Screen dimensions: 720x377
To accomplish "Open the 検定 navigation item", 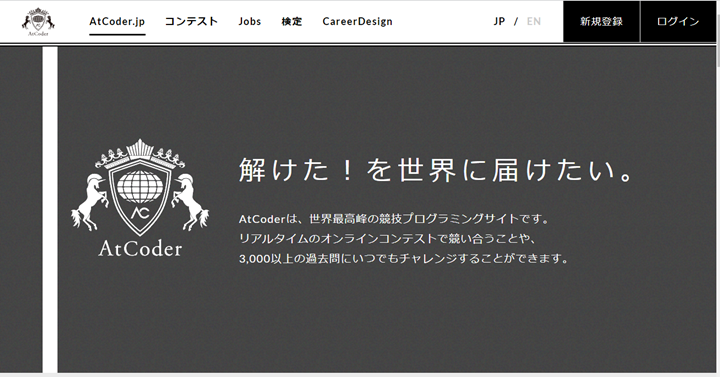I will pos(292,22).
